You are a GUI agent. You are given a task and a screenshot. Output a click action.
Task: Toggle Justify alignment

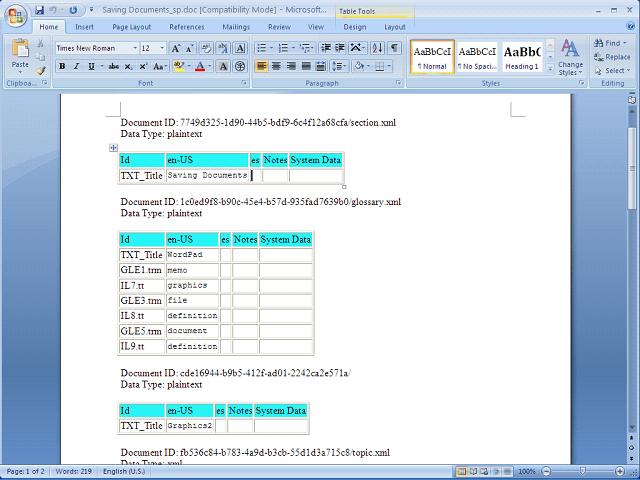pos(306,66)
